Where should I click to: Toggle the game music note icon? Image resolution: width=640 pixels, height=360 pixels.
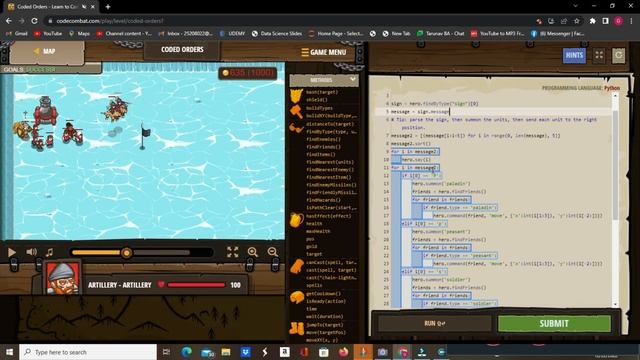point(49,252)
